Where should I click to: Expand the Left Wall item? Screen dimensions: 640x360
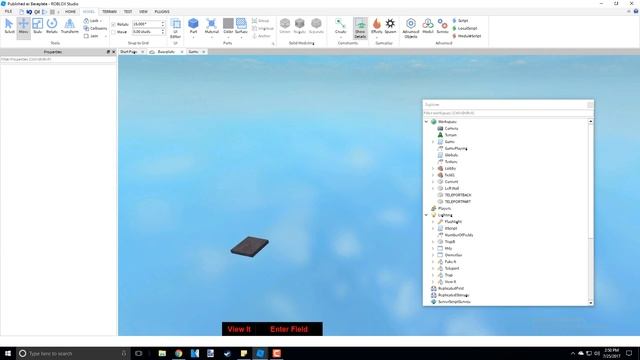click(433, 188)
